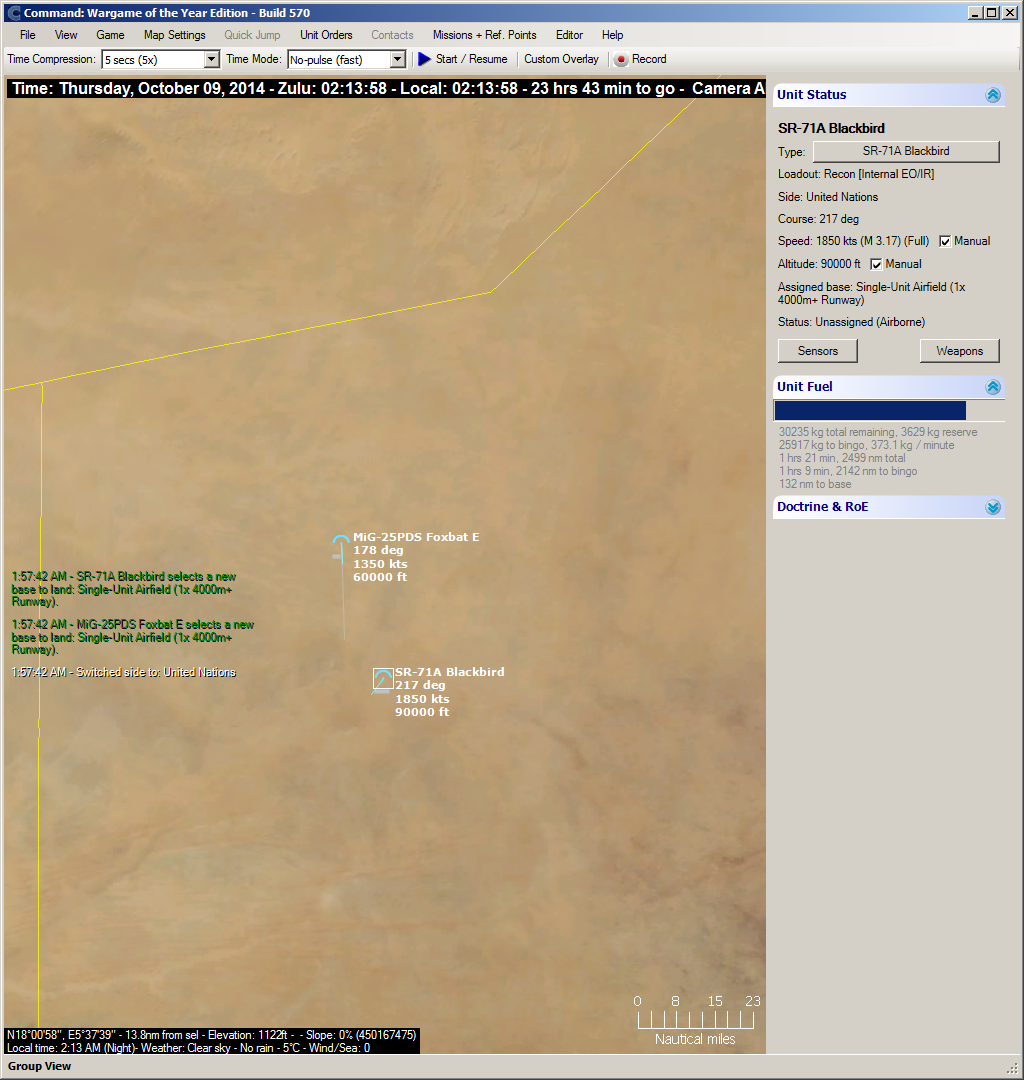
Task: Click the Sensors button
Action: tap(817, 351)
